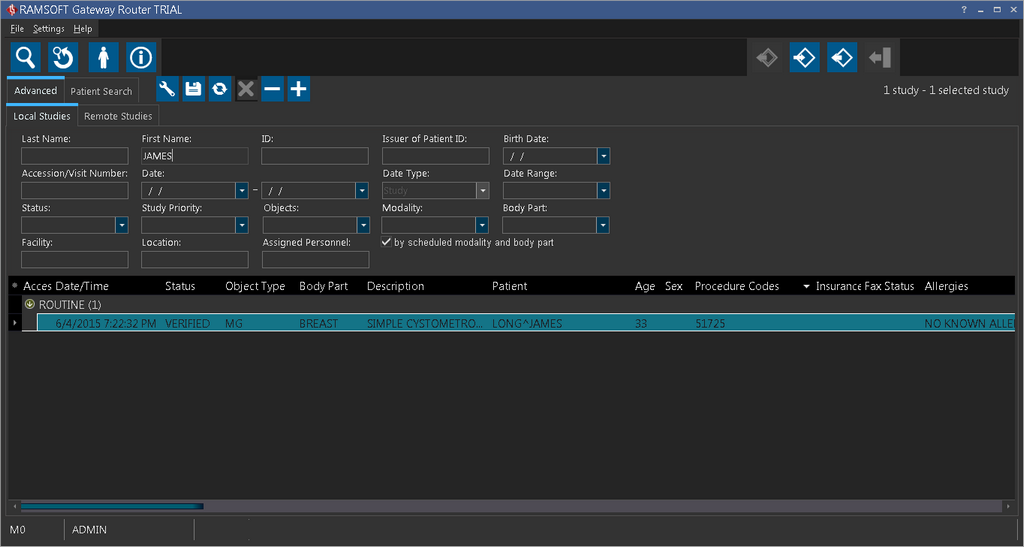Click the Last Name input field

click(75, 156)
